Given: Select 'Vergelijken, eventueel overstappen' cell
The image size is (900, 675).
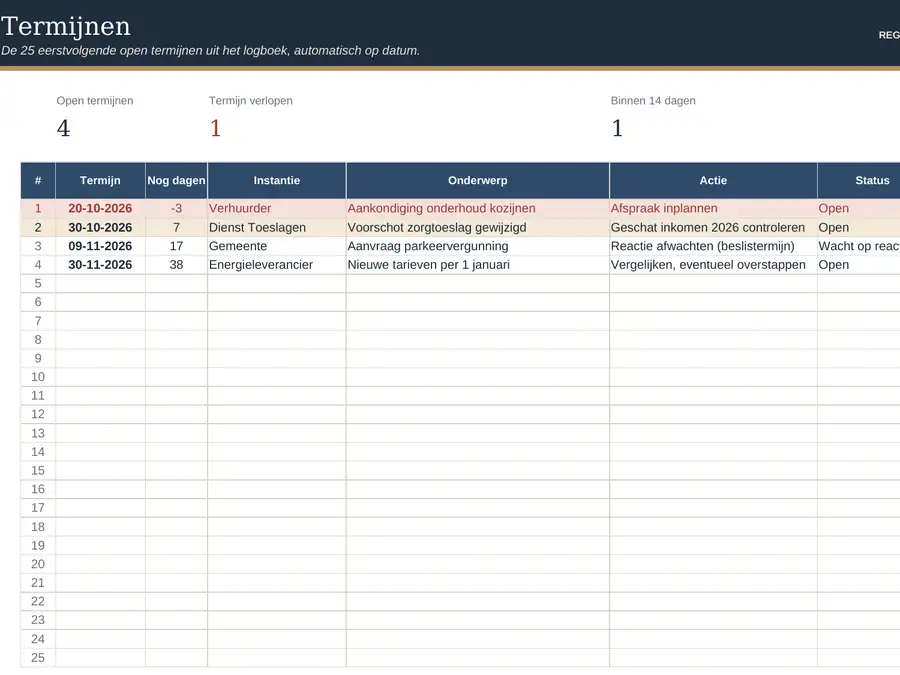Looking at the screenshot, I should 713,265.
